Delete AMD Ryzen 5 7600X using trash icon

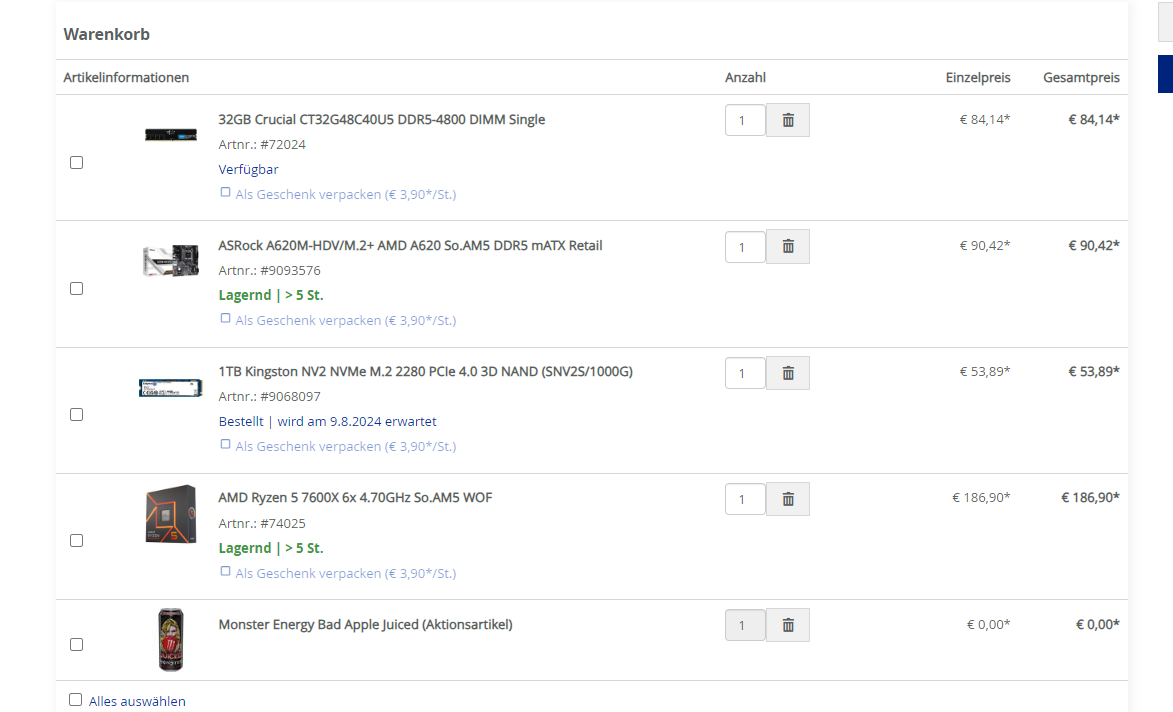pyautogui.click(x=788, y=499)
